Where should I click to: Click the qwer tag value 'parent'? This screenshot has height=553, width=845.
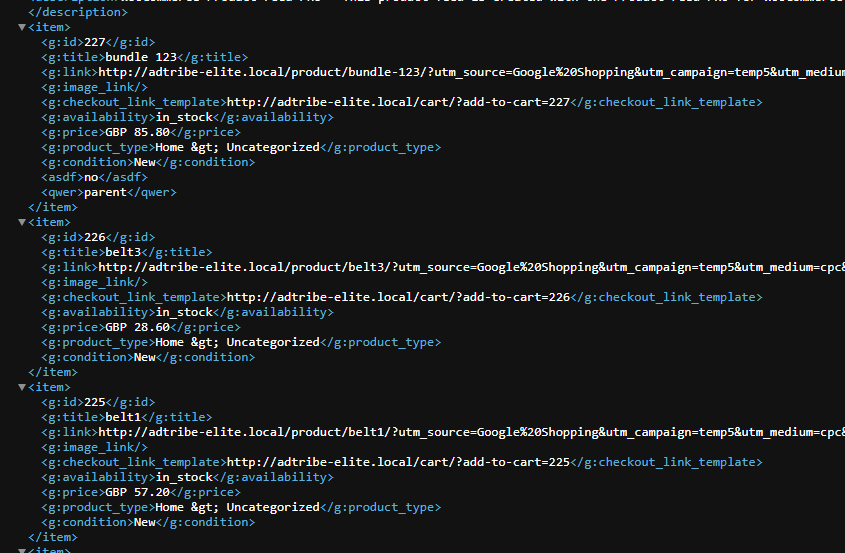105,192
